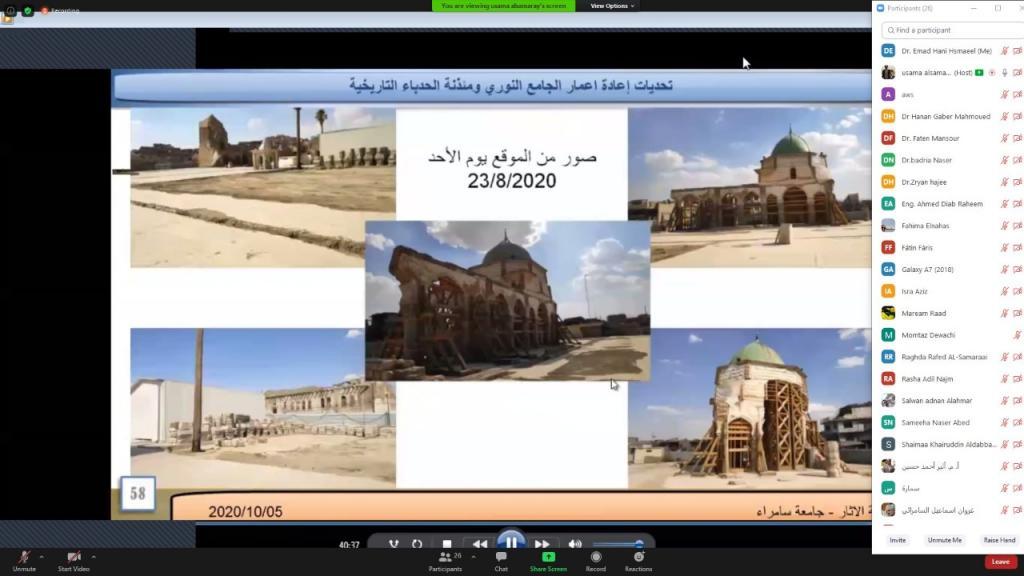Pause the shared video player

(510, 543)
